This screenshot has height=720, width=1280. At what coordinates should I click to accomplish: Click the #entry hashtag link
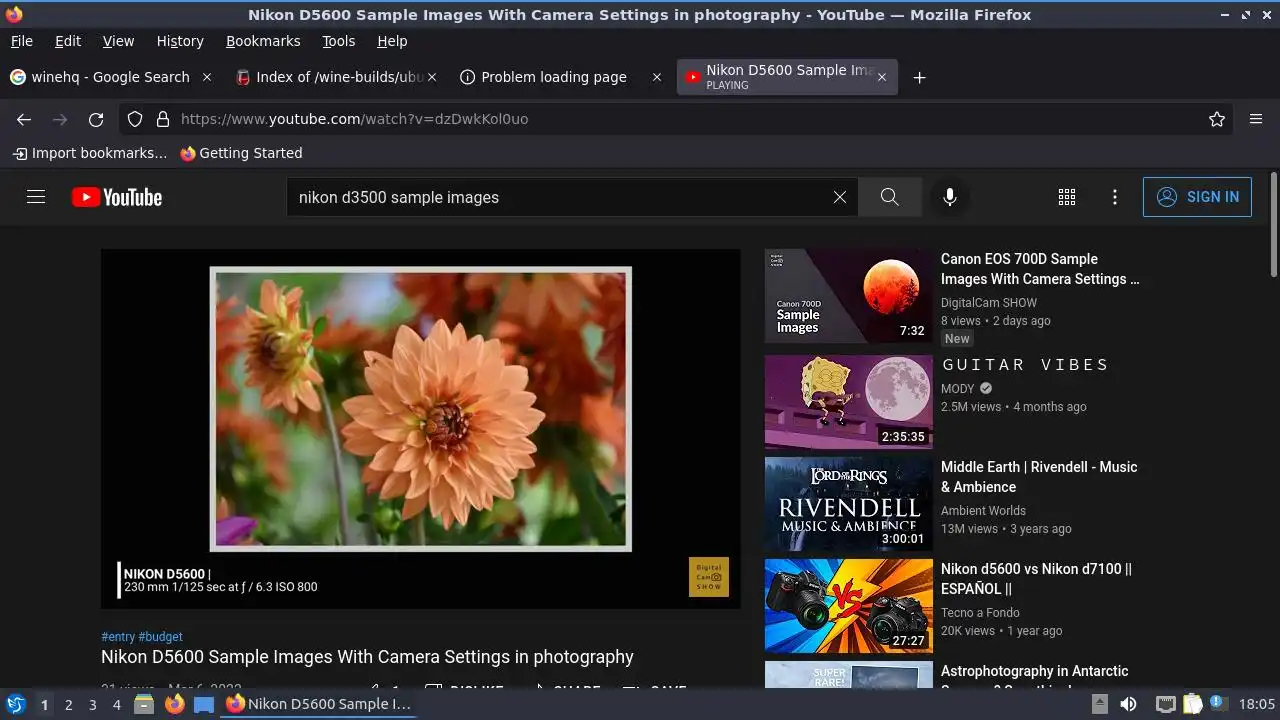click(x=118, y=636)
